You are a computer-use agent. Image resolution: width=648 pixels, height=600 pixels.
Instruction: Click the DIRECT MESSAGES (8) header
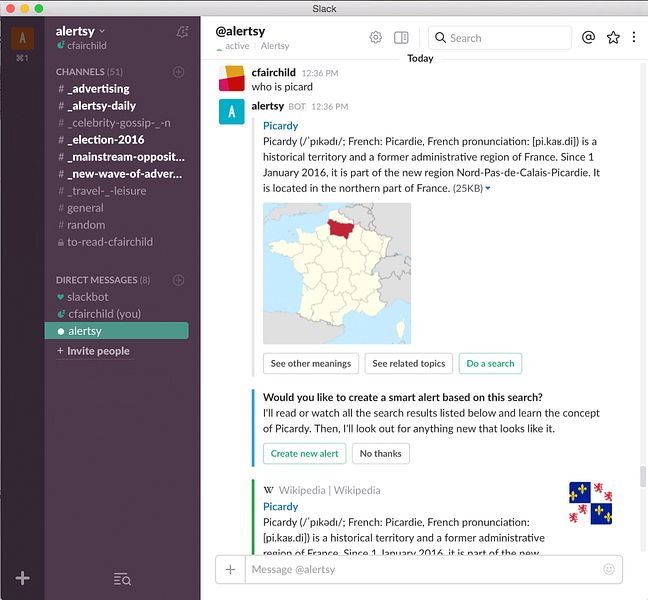103,280
